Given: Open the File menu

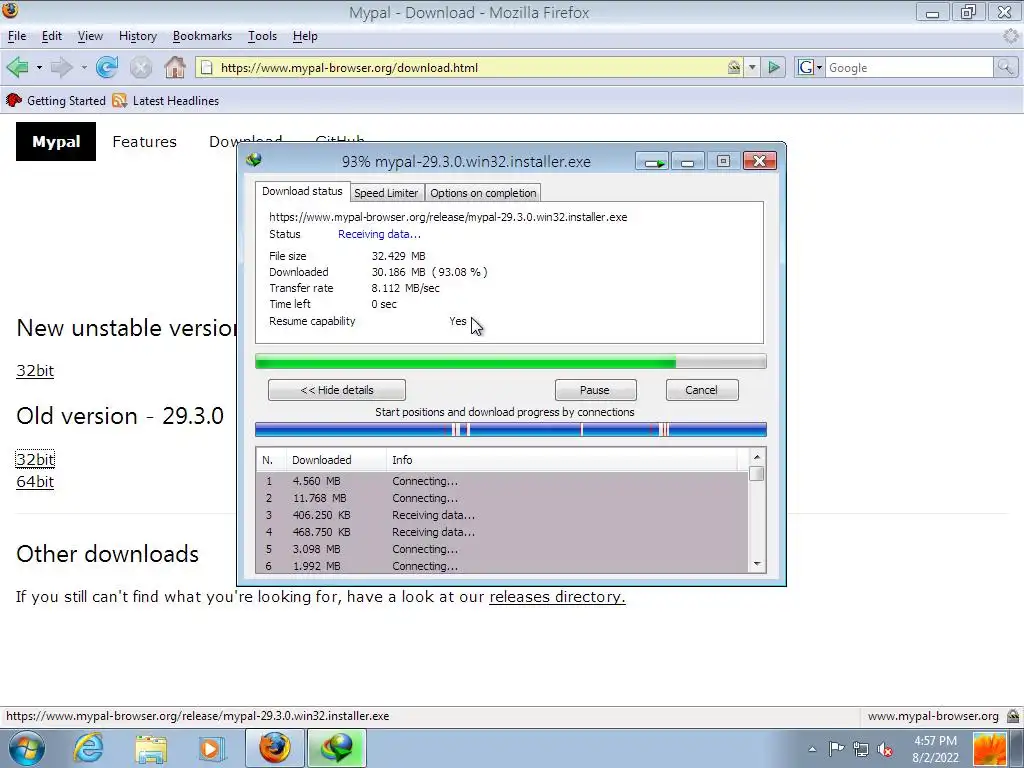Looking at the screenshot, I should pos(17,36).
